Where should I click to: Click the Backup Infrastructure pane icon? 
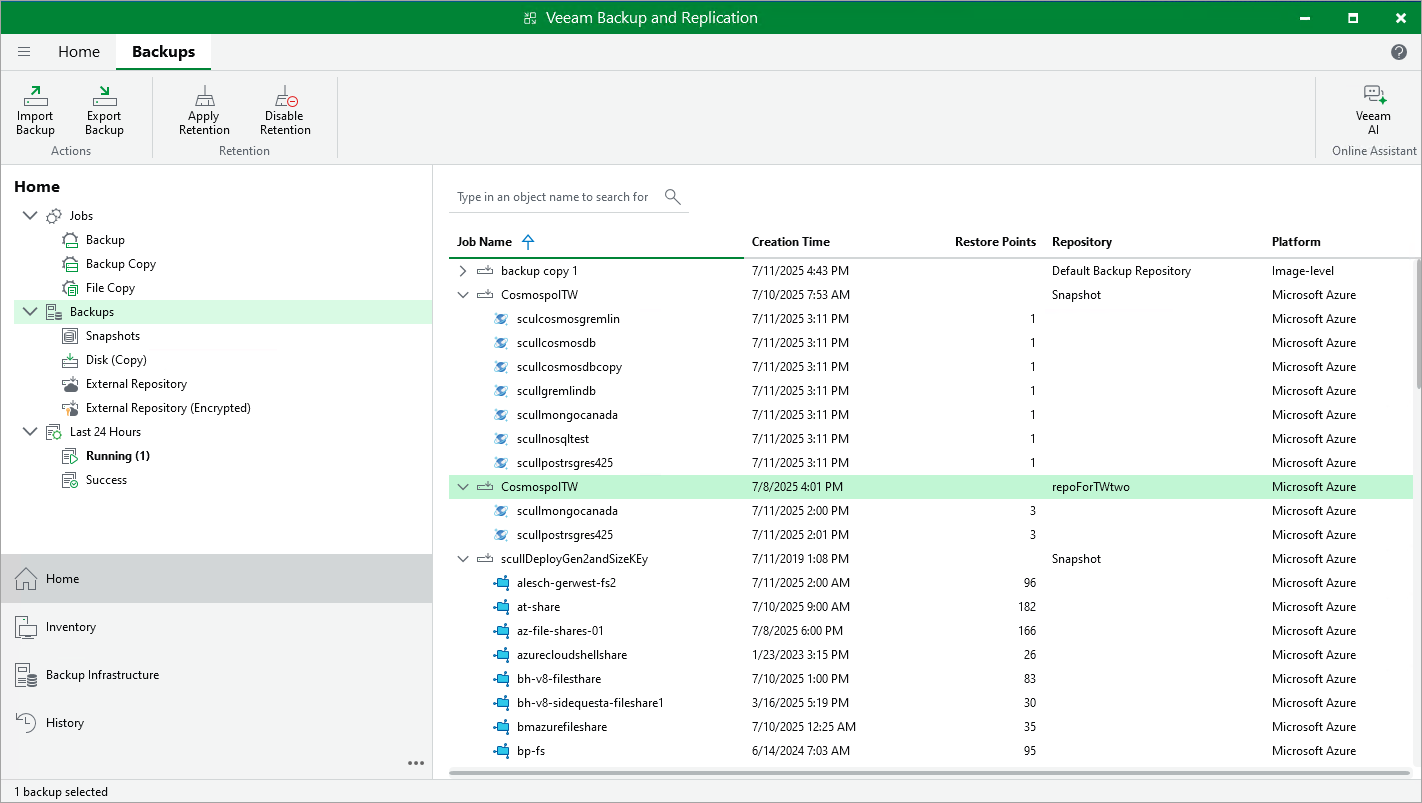[26, 675]
